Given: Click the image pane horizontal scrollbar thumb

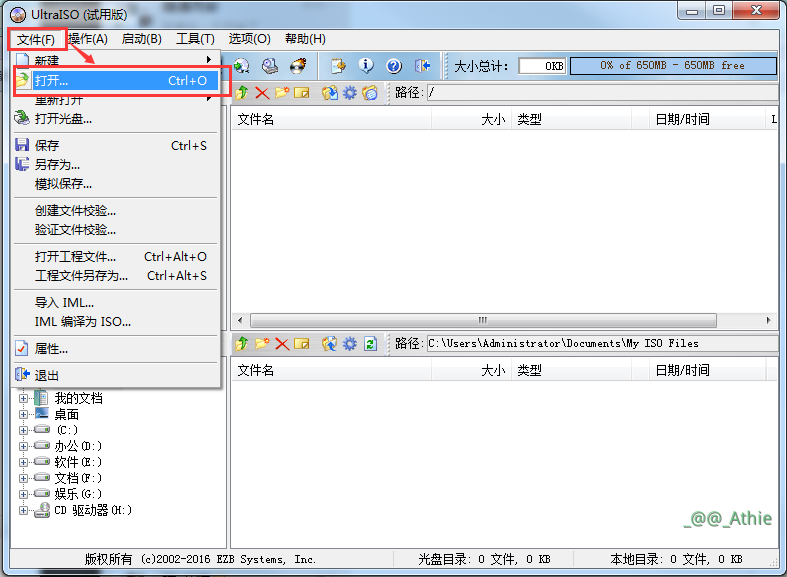Looking at the screenshot, I should click(483, 320).
